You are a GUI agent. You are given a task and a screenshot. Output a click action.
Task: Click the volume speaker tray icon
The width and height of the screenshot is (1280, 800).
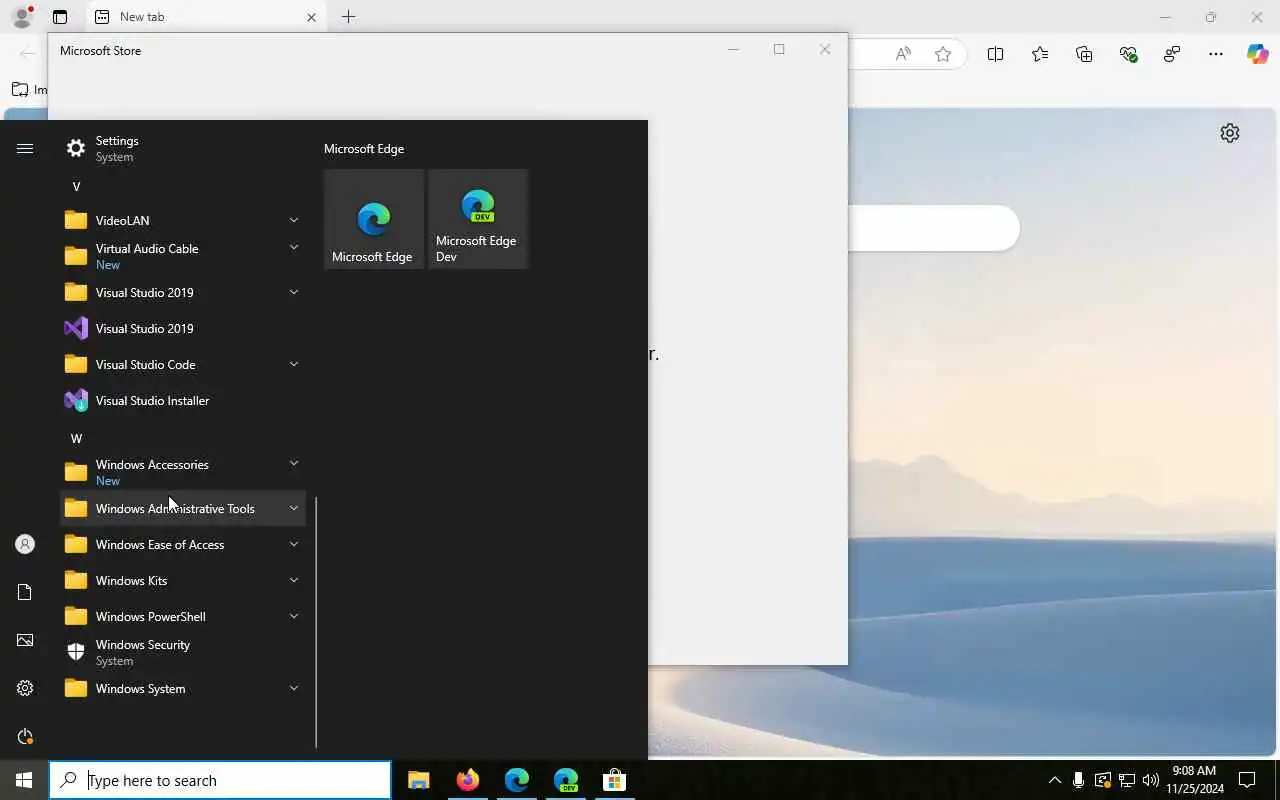pos(1150,780)
